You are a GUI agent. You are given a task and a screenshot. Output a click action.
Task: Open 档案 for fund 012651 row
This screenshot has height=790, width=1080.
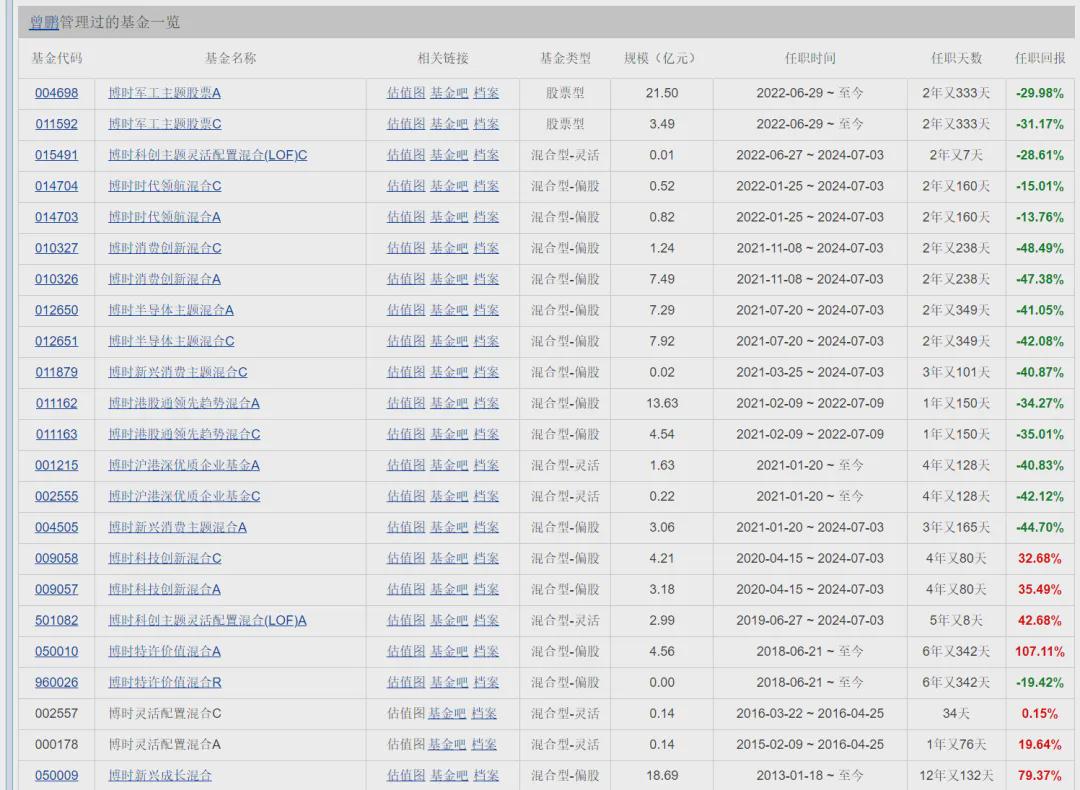click(486, 341)
